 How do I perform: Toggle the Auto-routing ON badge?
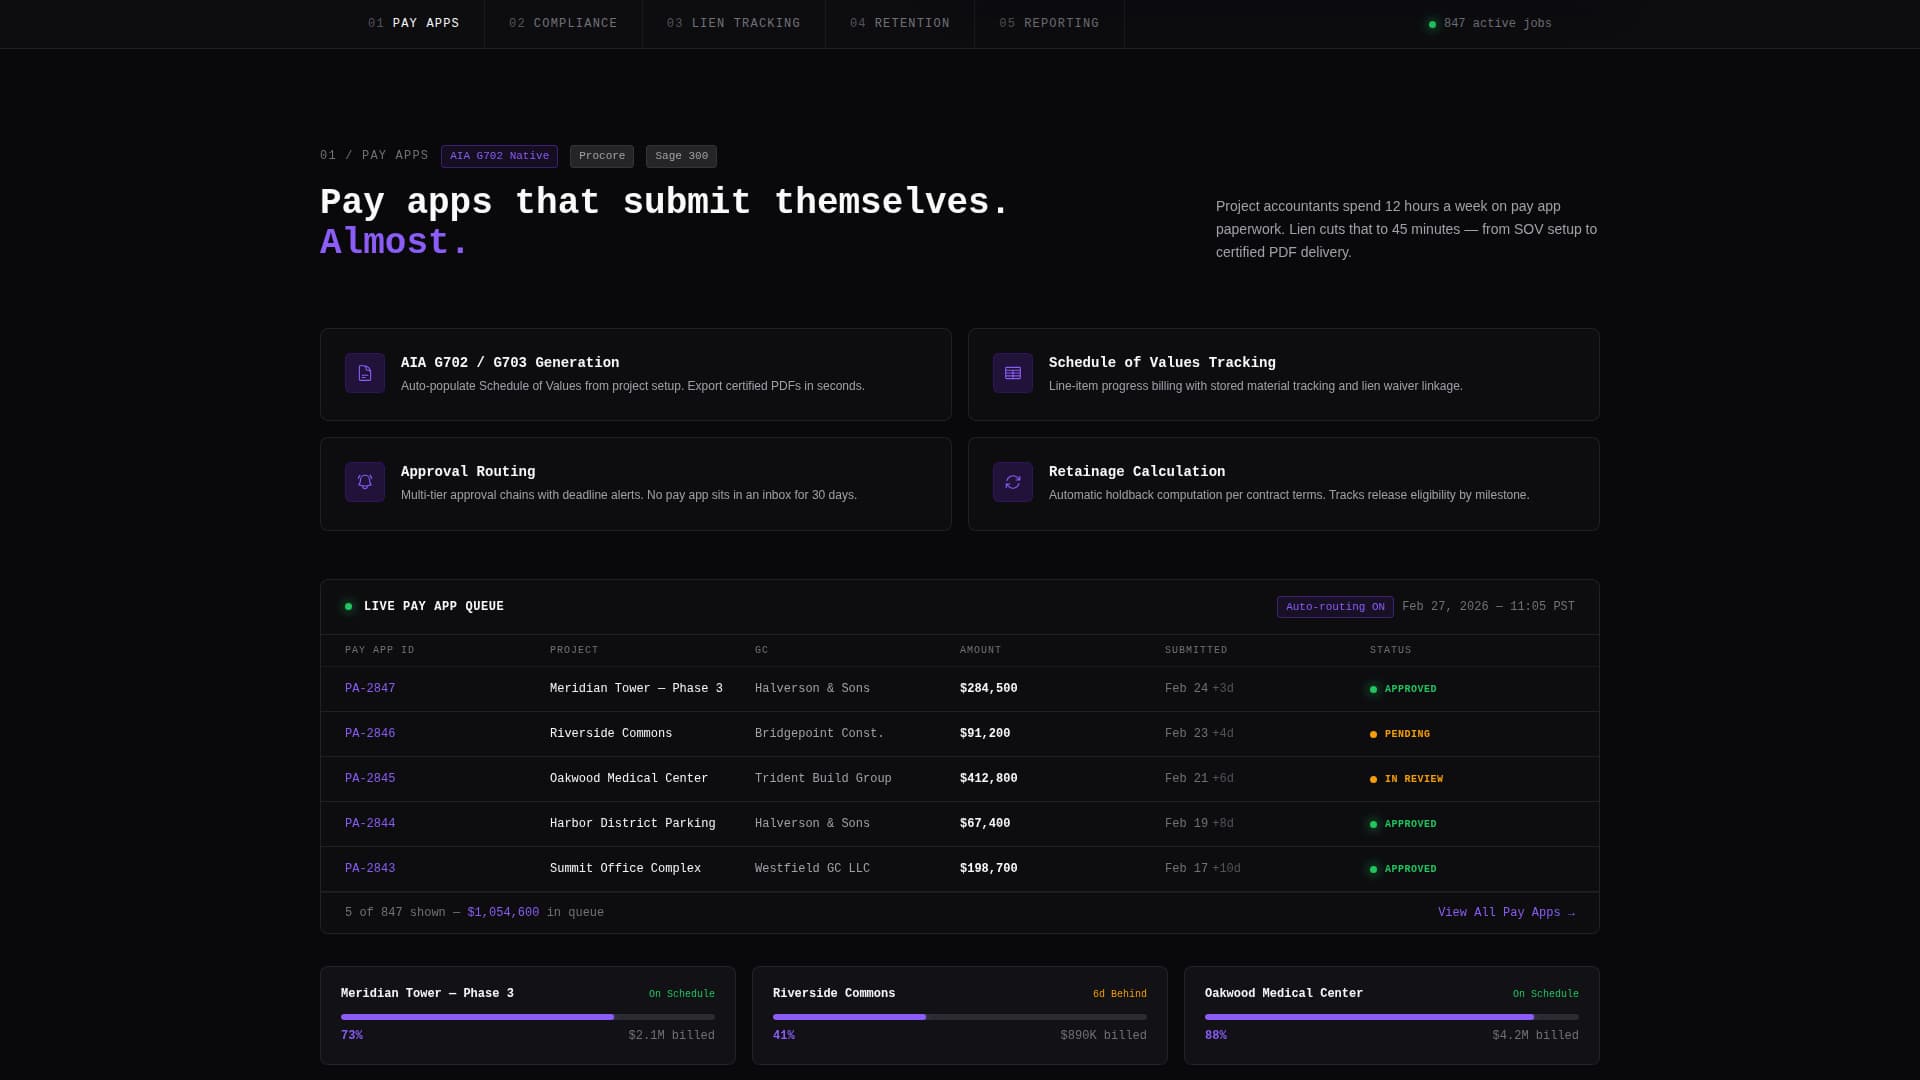point(1335,607)
